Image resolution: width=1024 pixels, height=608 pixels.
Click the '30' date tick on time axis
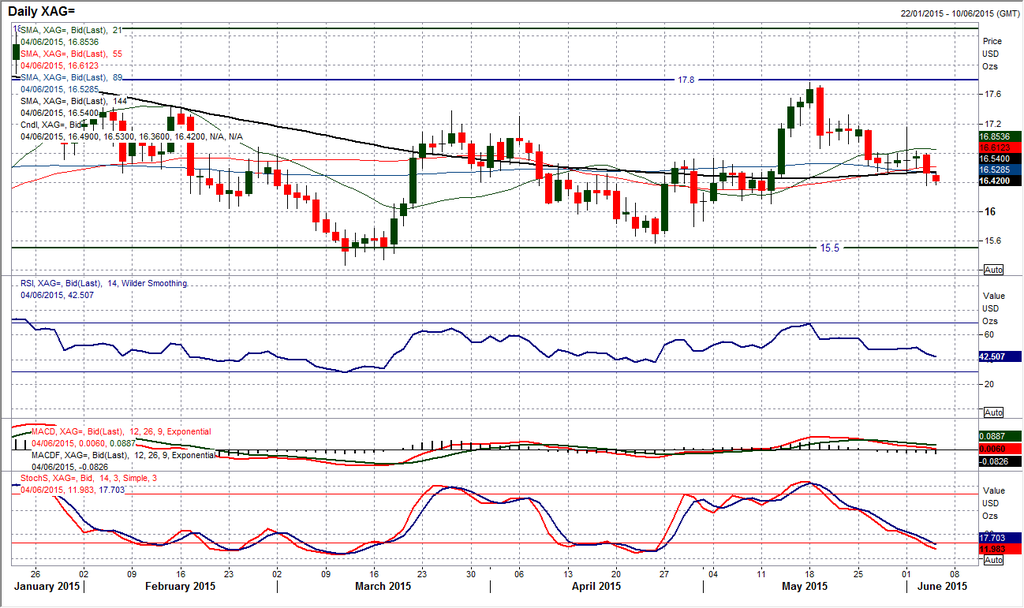471,574
